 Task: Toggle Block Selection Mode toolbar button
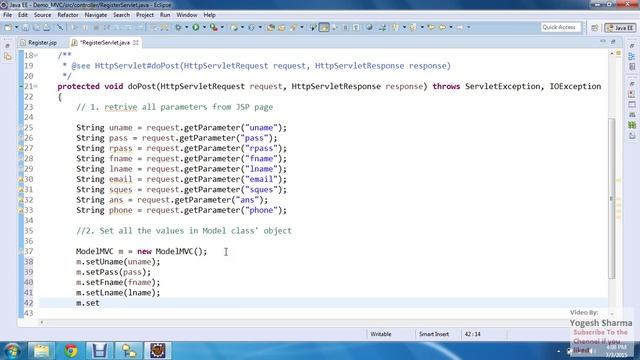pos(345,27)
